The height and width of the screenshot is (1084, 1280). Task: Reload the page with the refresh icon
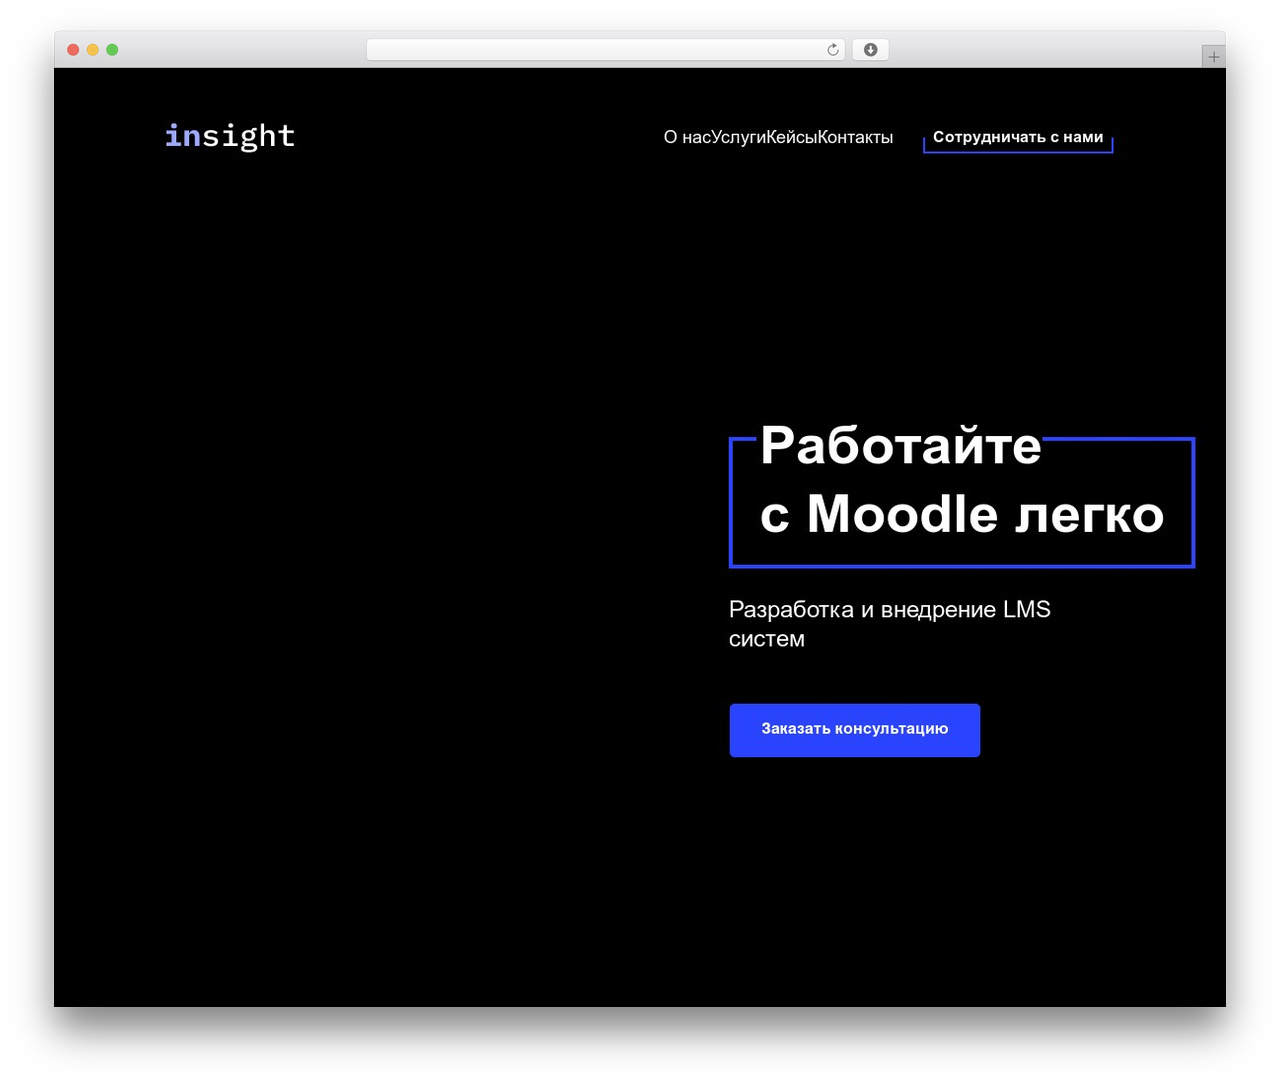coord(833,50)
